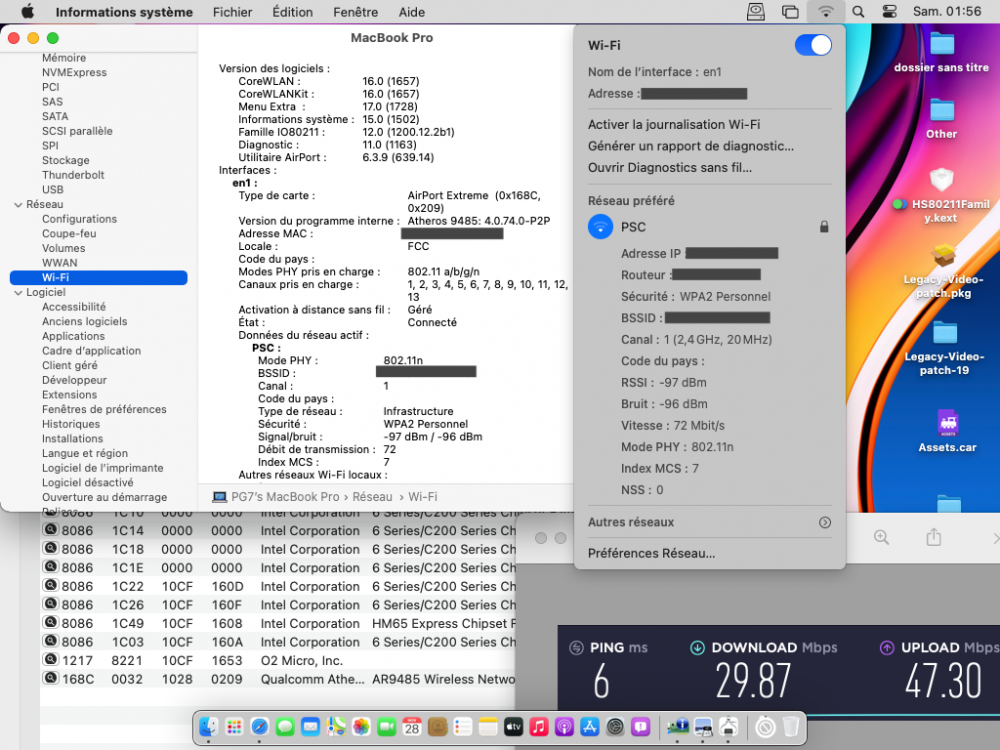Select dossier sans titre desktop folder
This screenshot has width=1000, height=750.
941,52
